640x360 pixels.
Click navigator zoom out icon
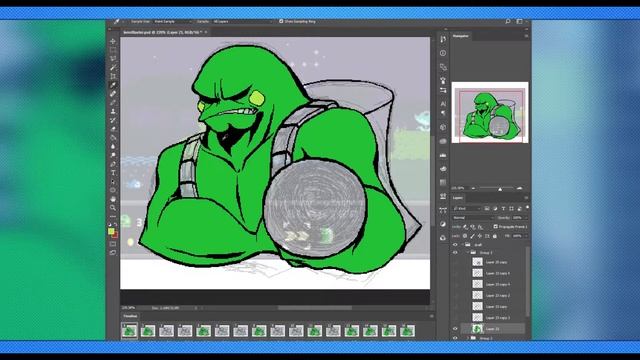(x=473, y=188)
